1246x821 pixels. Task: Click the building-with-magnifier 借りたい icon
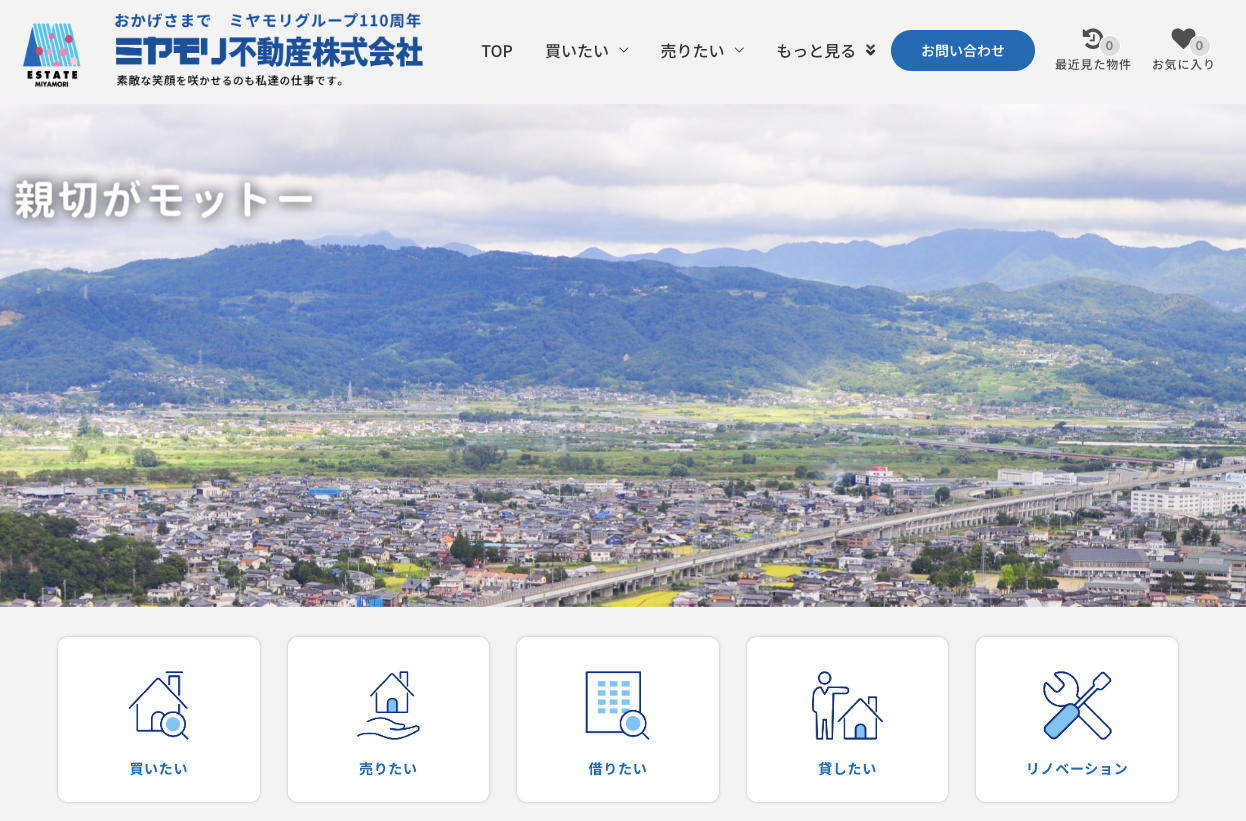tap(617, 705)
